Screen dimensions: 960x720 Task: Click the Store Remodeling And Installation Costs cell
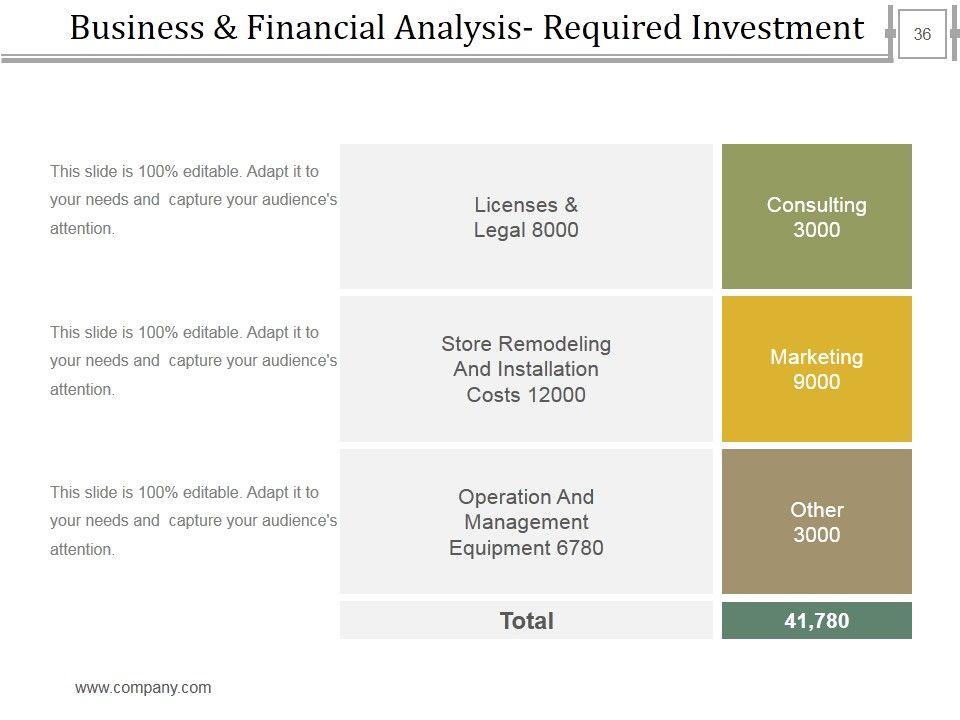[x=526, y=369]
